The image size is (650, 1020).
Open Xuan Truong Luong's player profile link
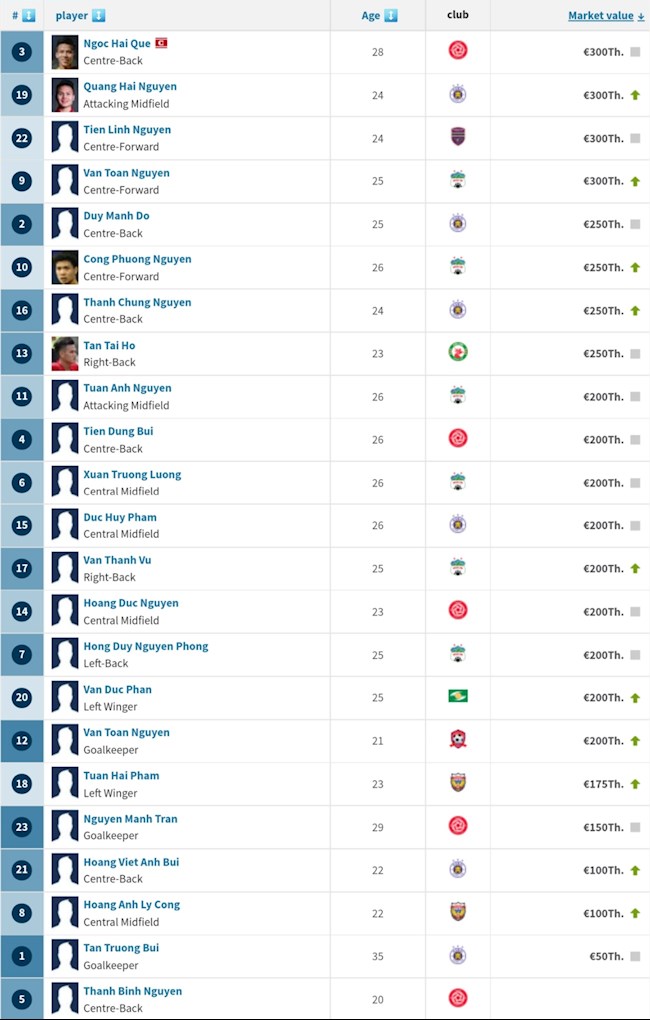pos(132,474)
